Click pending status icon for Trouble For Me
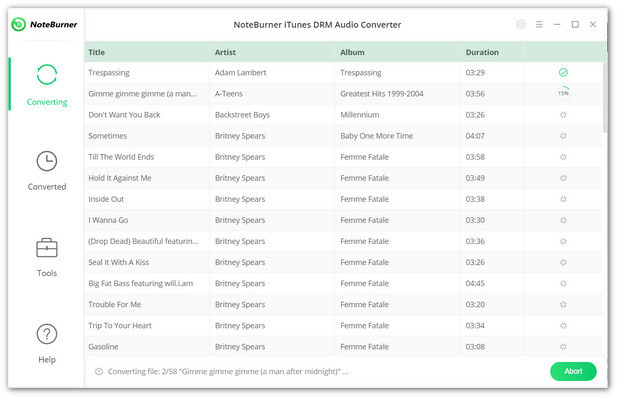The width and height of the screenshot is (617, 397). coord(563,304)
